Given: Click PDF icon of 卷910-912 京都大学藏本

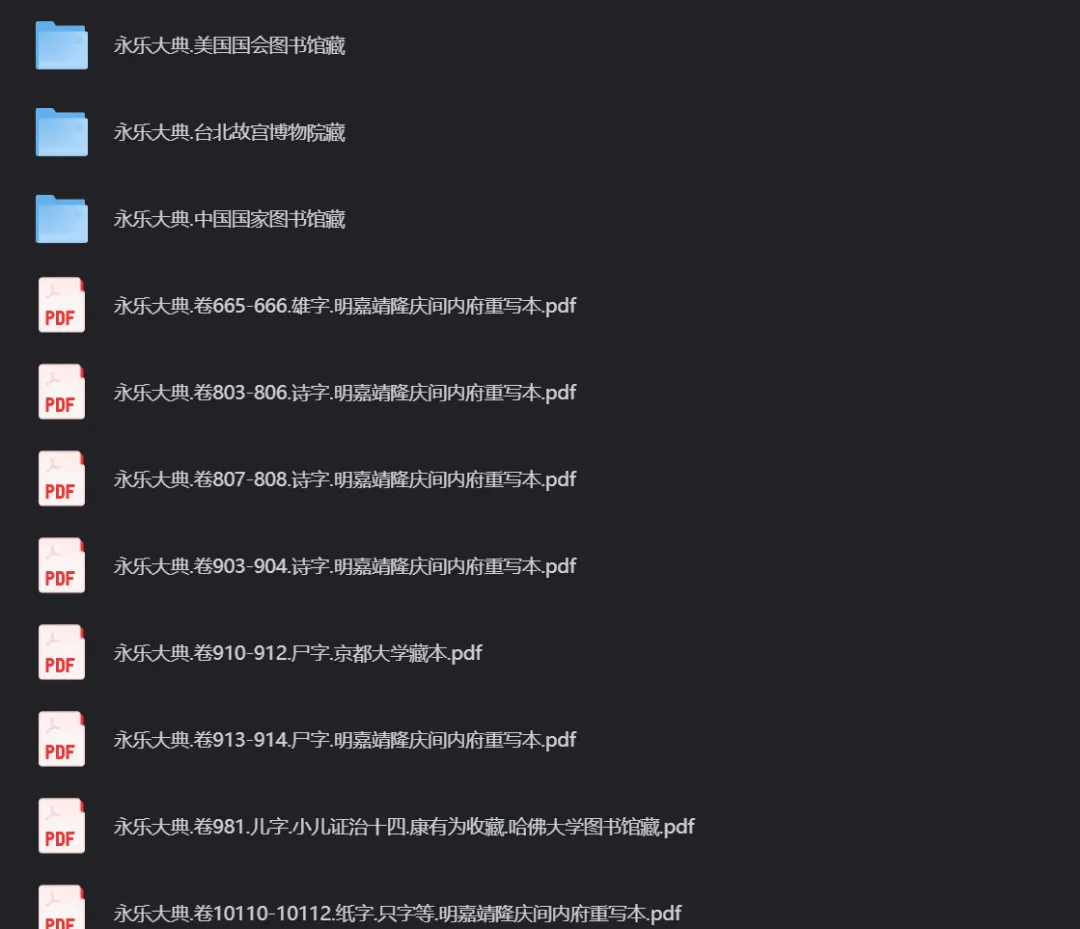Looking at the screenshot, I should pos(61,652).
